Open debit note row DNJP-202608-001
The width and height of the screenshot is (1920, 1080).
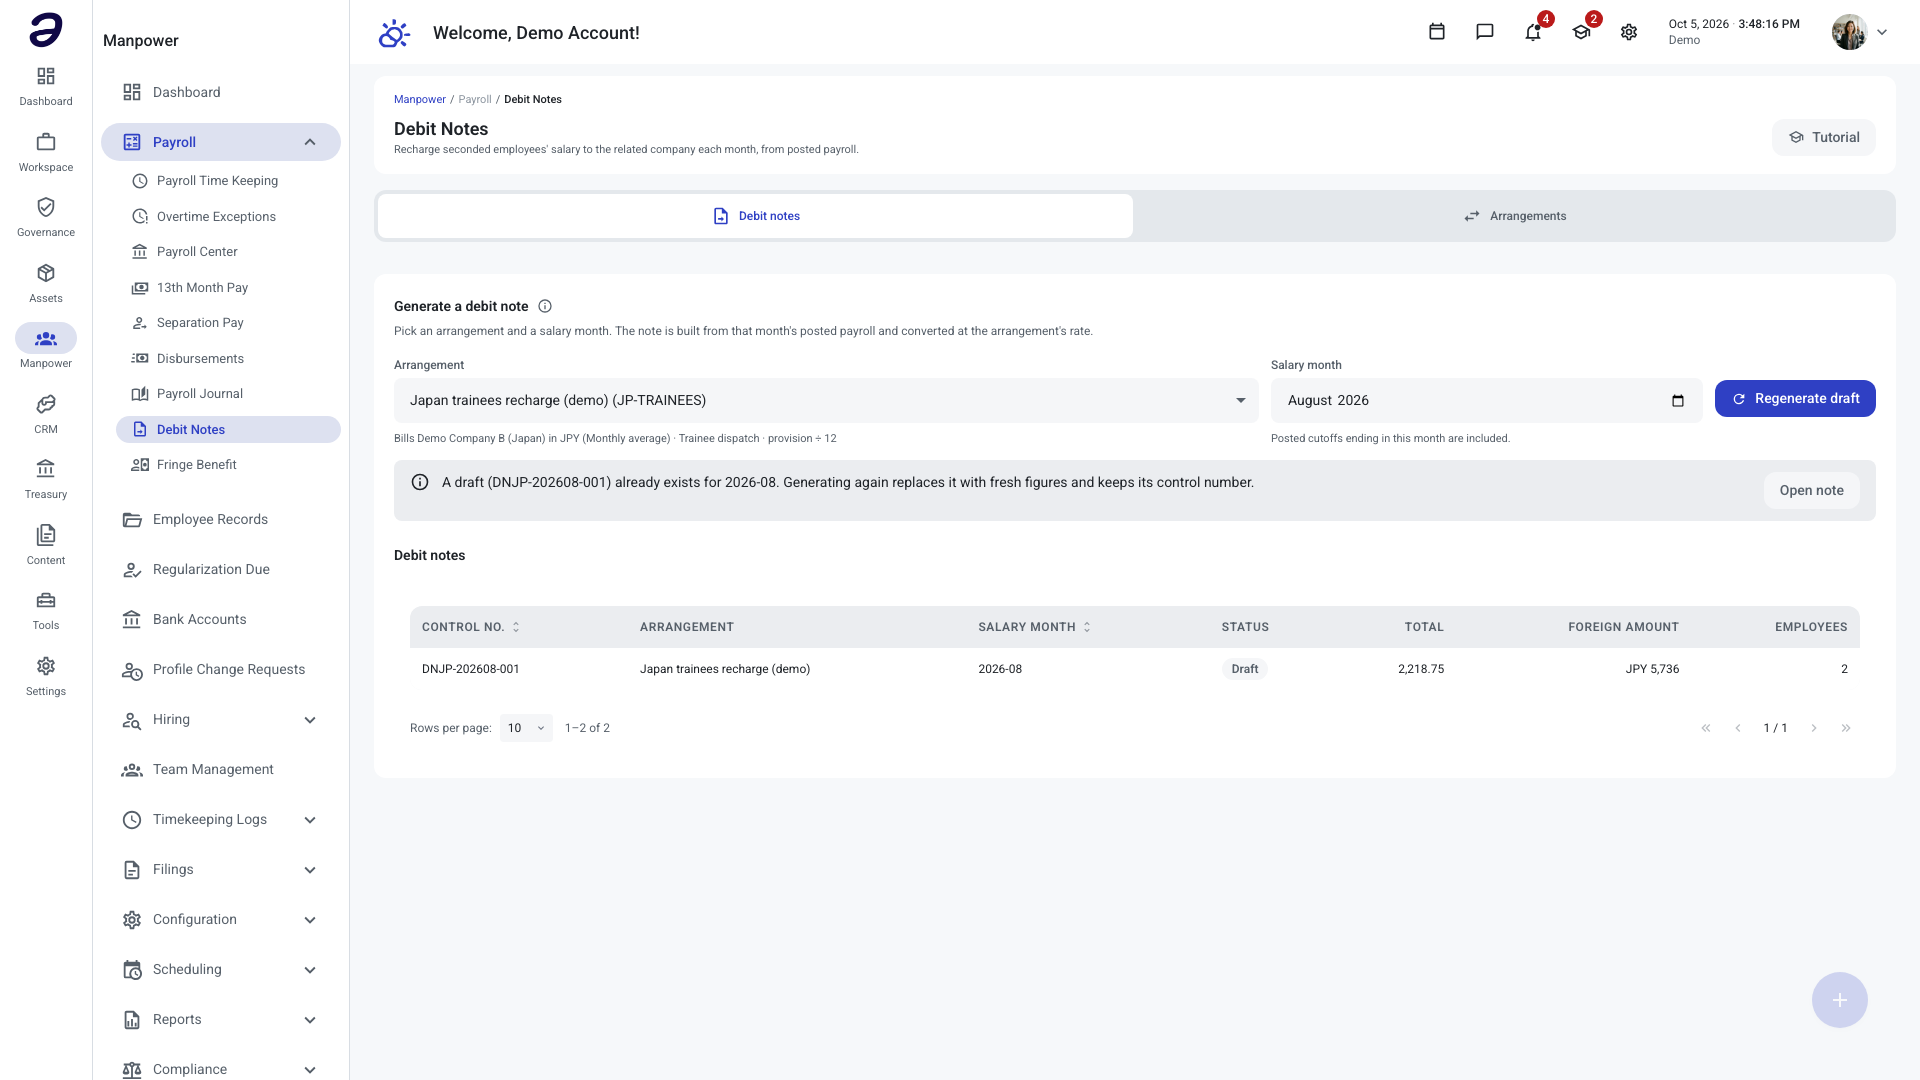click(x=1134, y=669)
